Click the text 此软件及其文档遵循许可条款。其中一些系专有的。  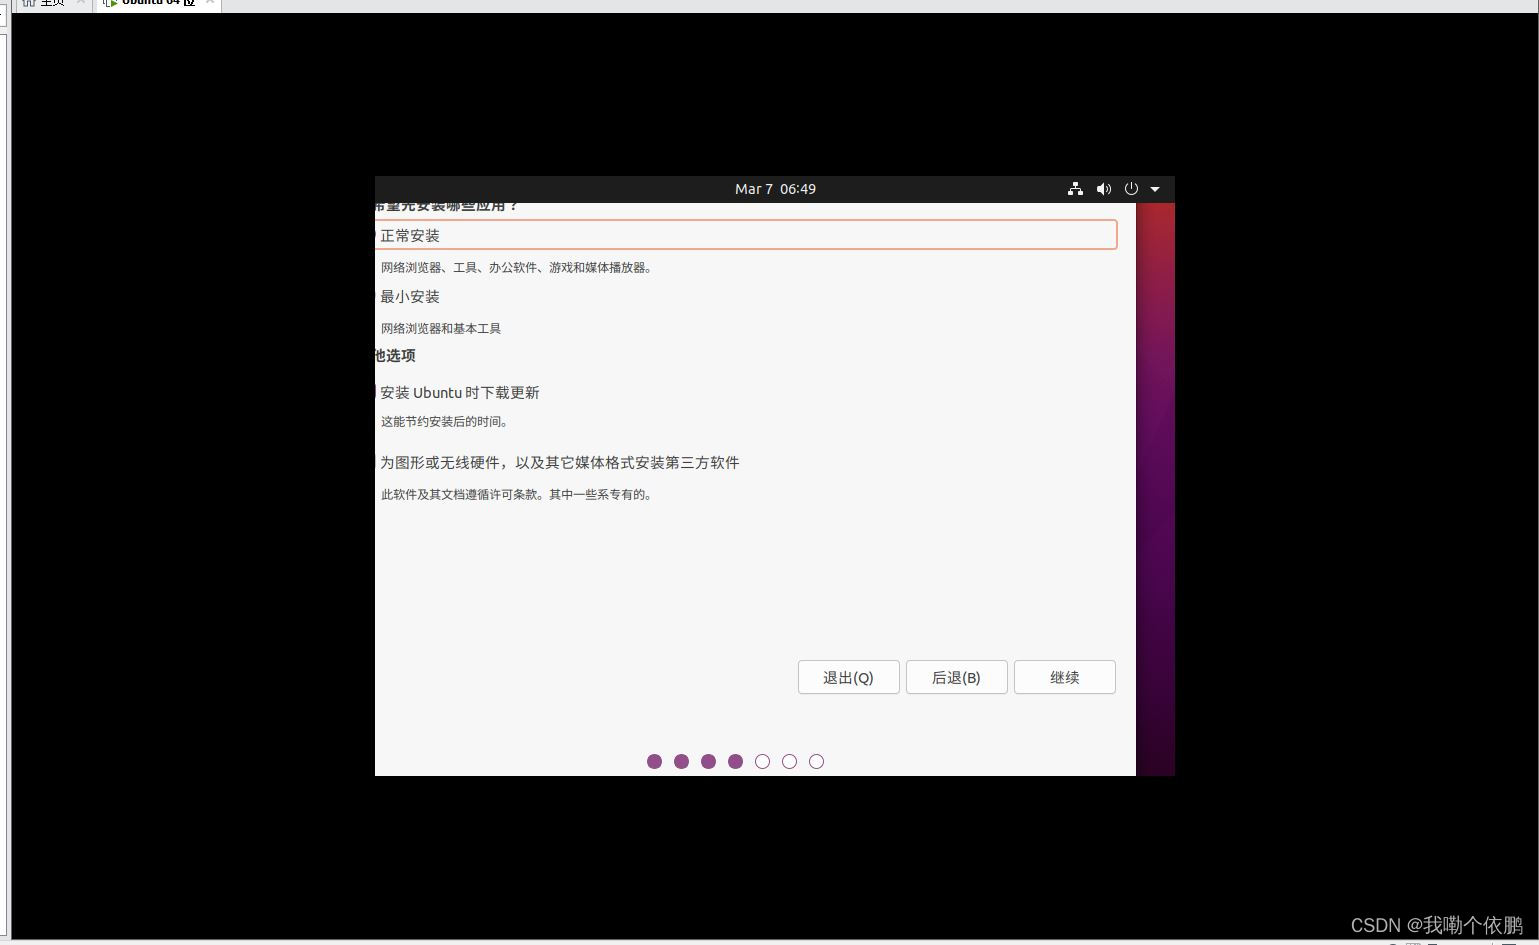pos(518,495)
